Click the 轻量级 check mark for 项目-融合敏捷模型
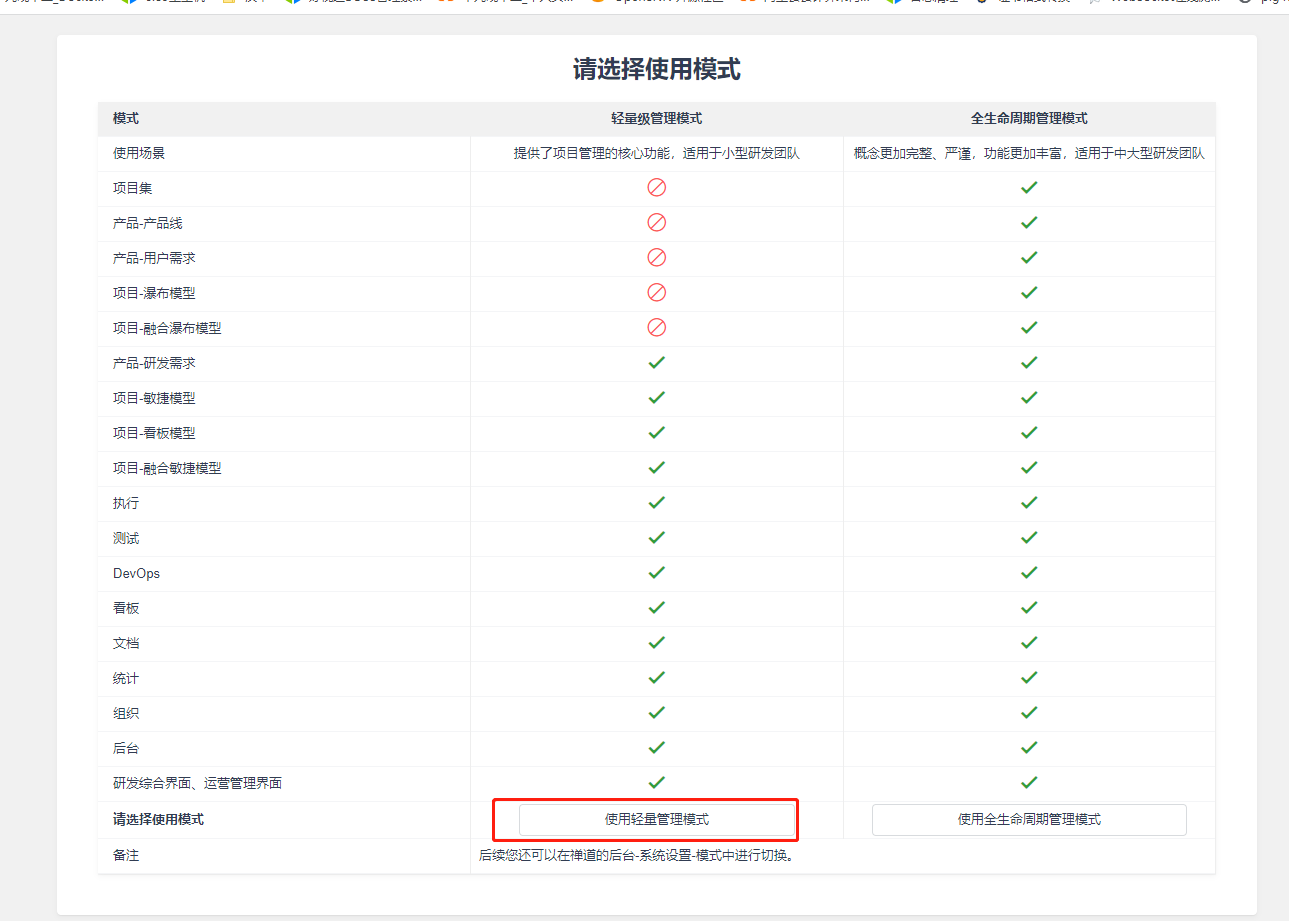This screenshot has width=1289, height=921. 657,467
